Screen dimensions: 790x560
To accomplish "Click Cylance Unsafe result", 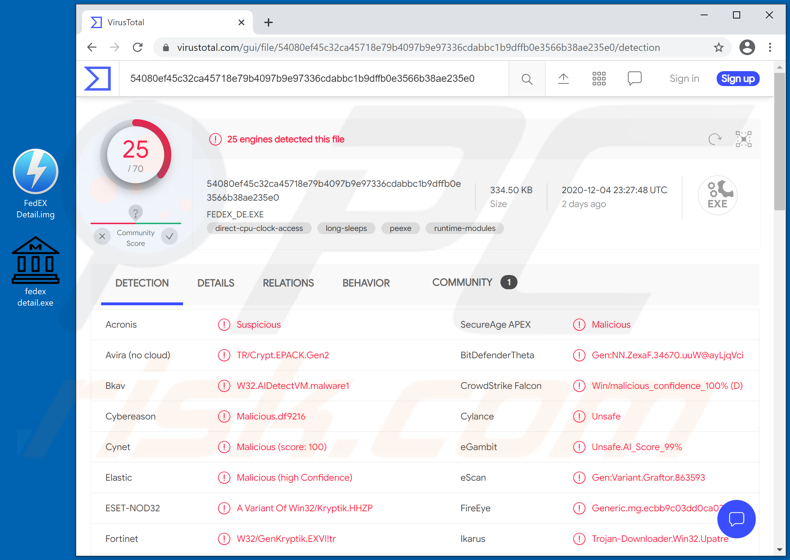I will 606,417.
